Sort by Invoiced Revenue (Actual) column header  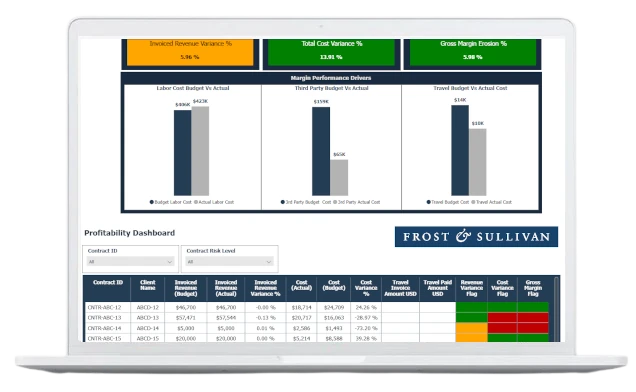[226, 288]
